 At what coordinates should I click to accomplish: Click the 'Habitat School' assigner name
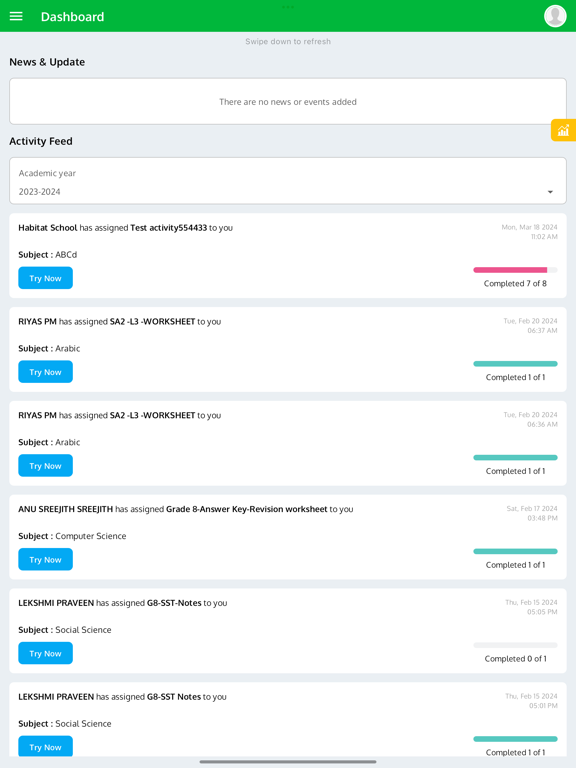point(48,228)
